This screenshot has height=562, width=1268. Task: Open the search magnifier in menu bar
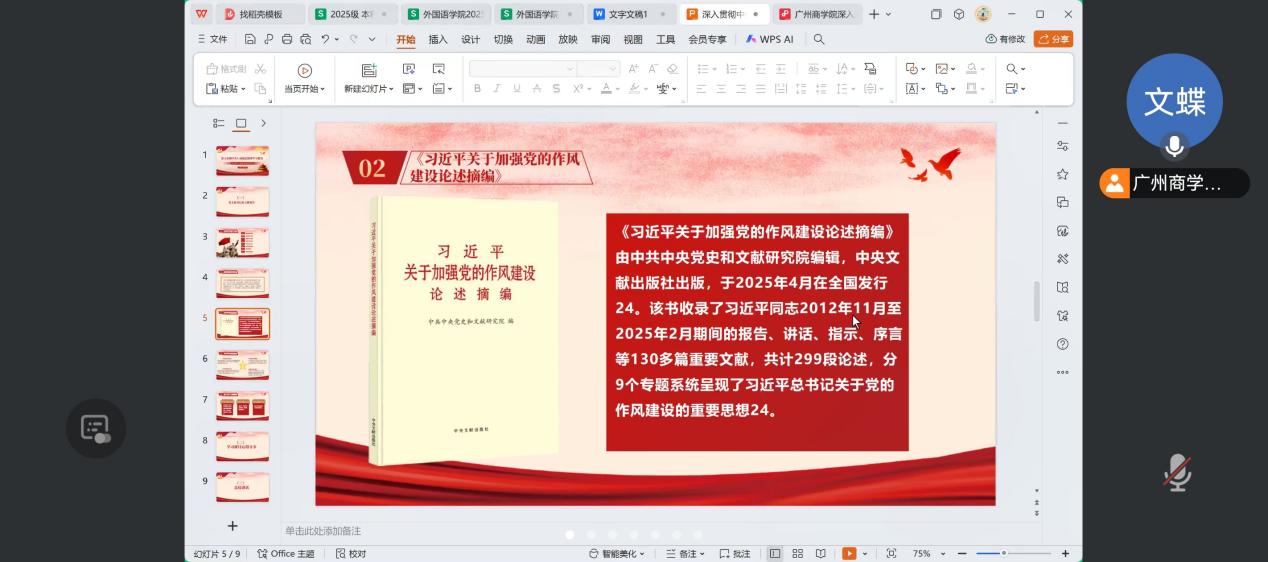click(819, 39)
